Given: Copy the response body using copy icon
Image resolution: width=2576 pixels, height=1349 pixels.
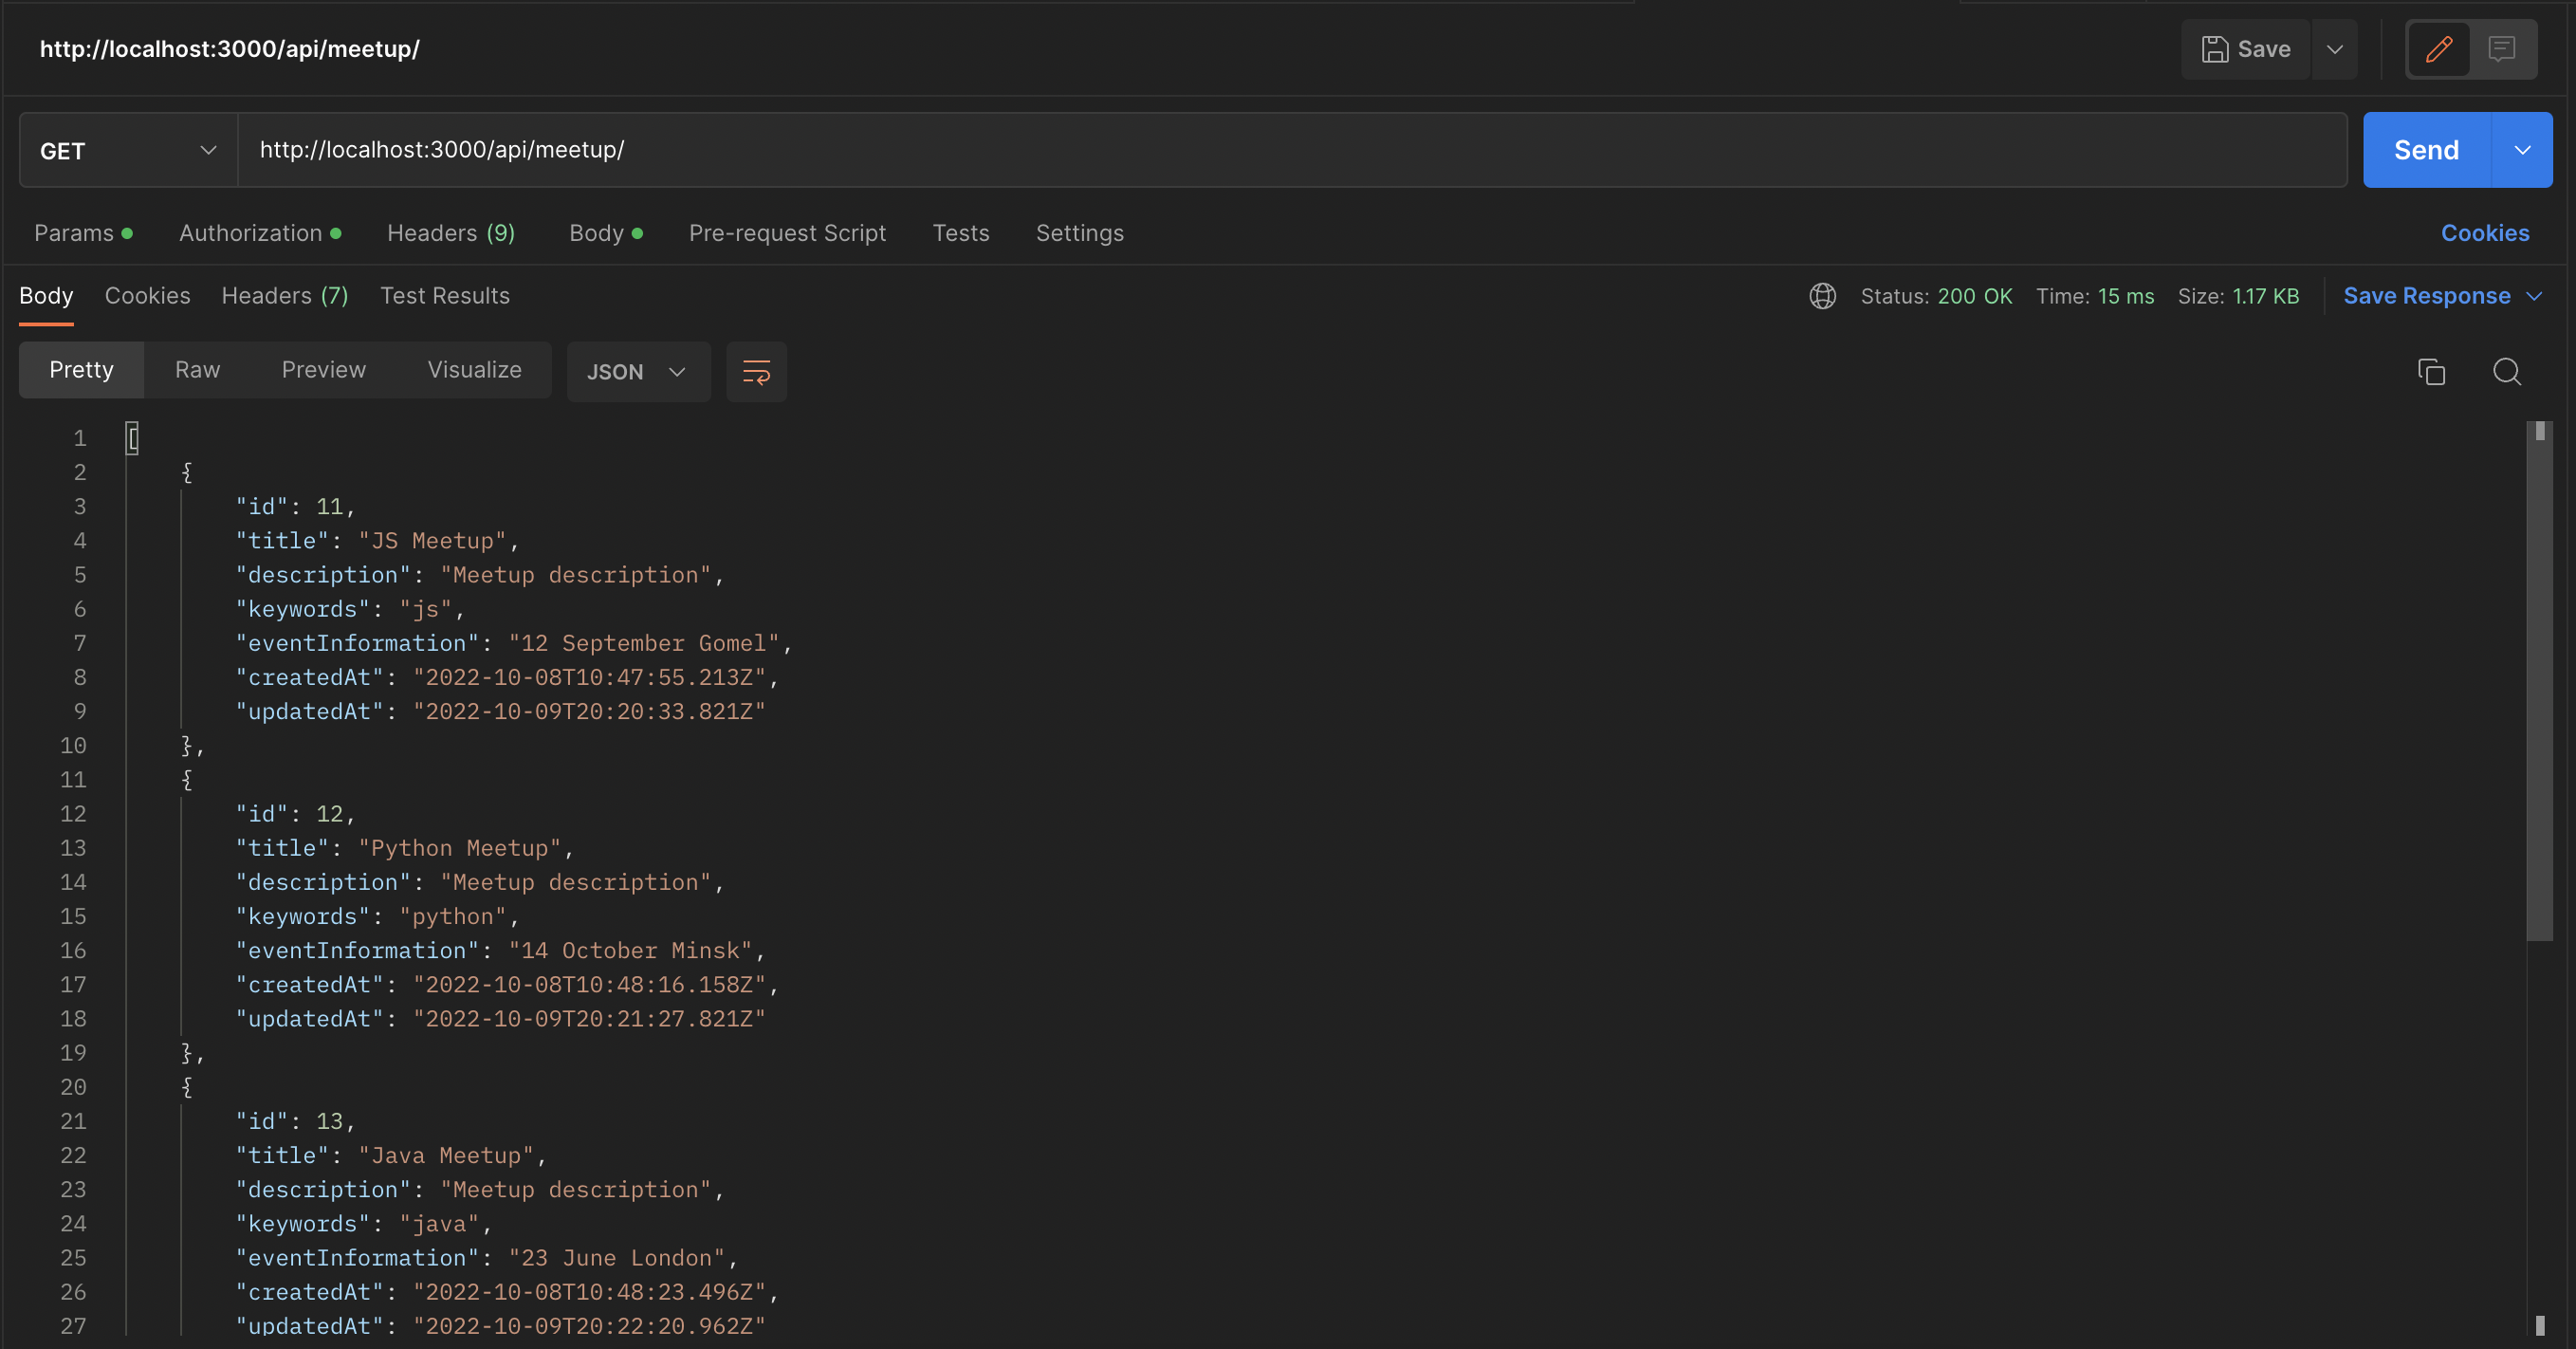Looking at the screenshot, I should (x=2432, y=371).
